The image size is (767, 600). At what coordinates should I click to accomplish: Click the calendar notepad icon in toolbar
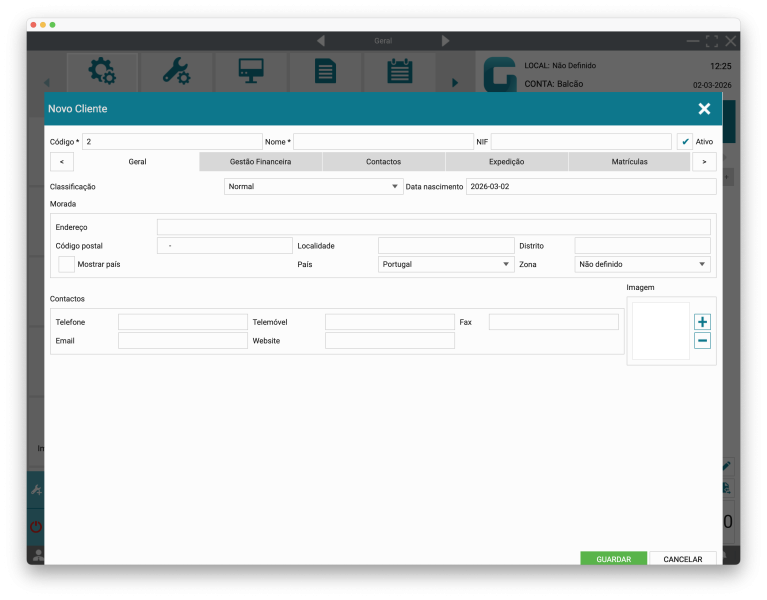(x=399, y=71)
